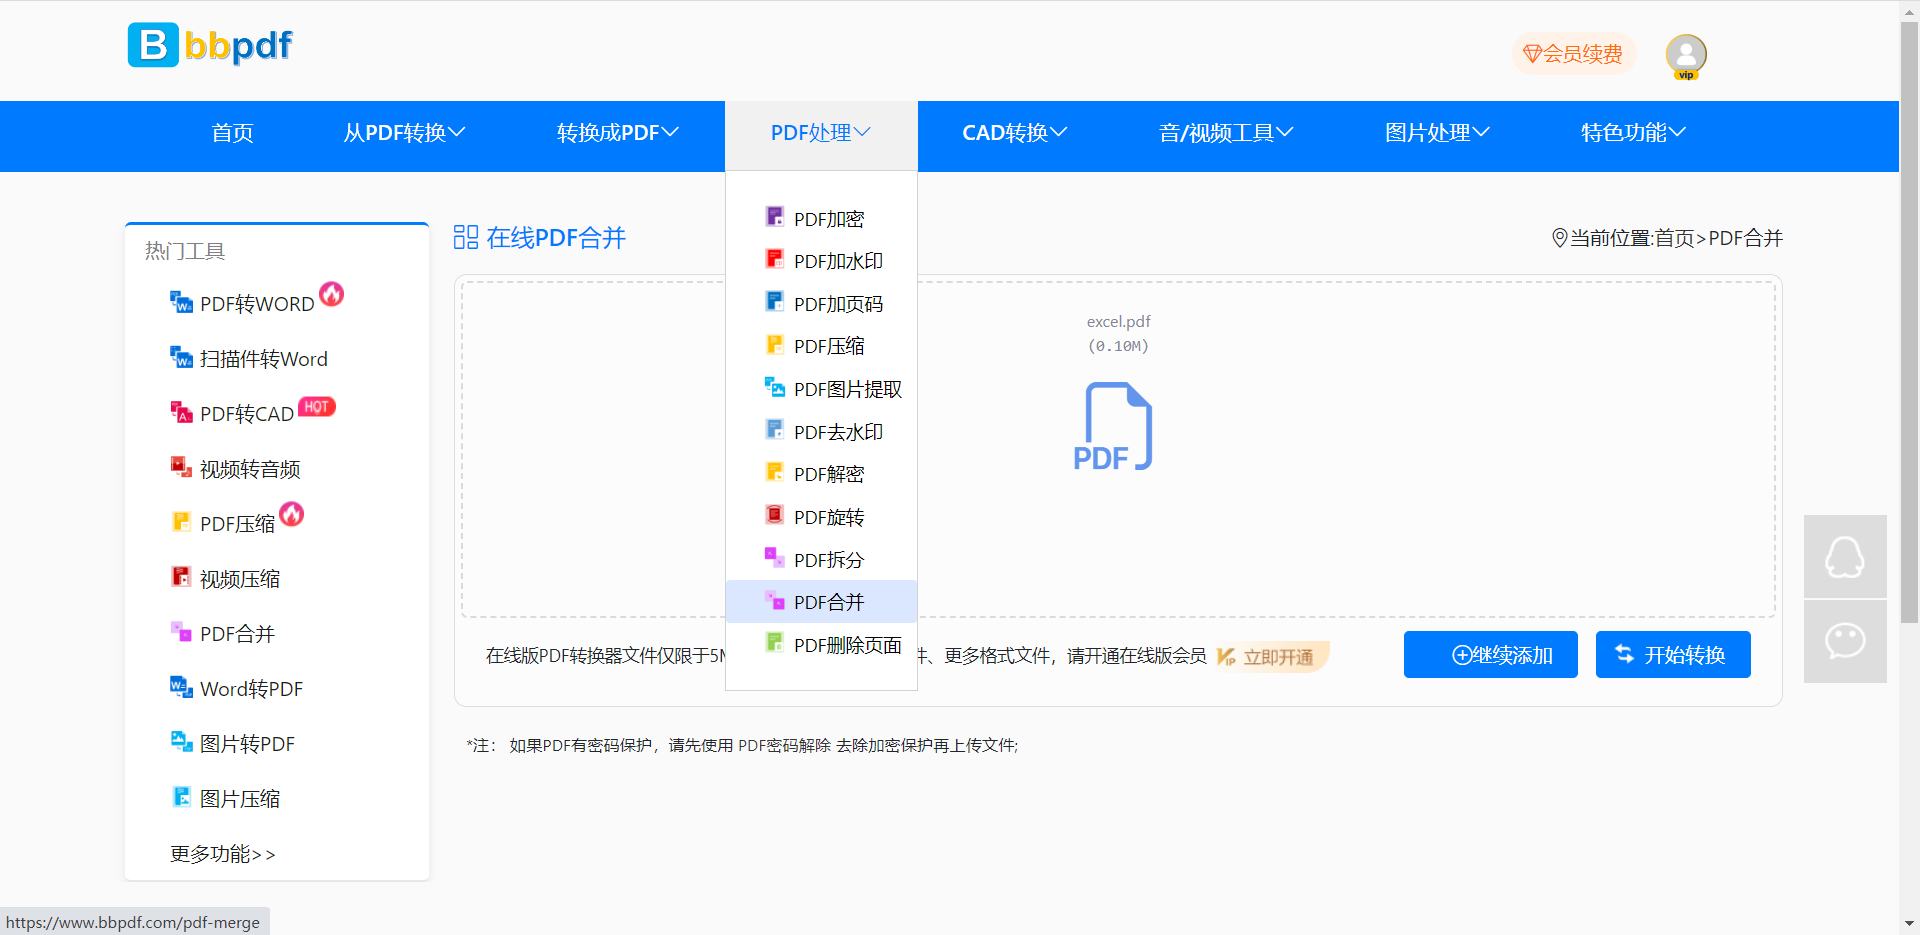Expand the 转换成PDF menu
The width and height of the screenshot is (1920, 935).
(617, 133)
